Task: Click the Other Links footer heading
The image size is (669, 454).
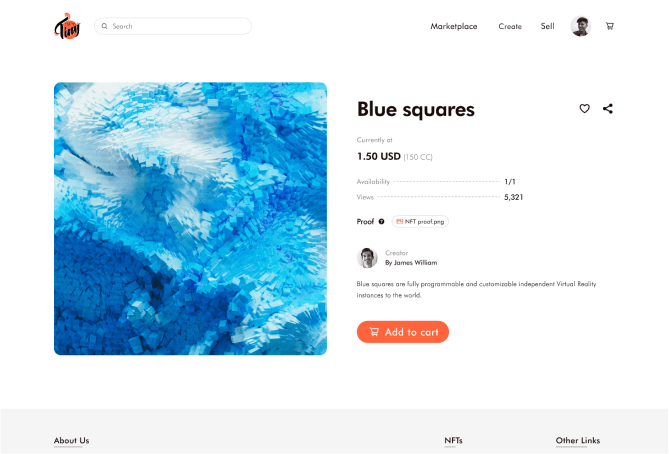Action: click(578, 440)
